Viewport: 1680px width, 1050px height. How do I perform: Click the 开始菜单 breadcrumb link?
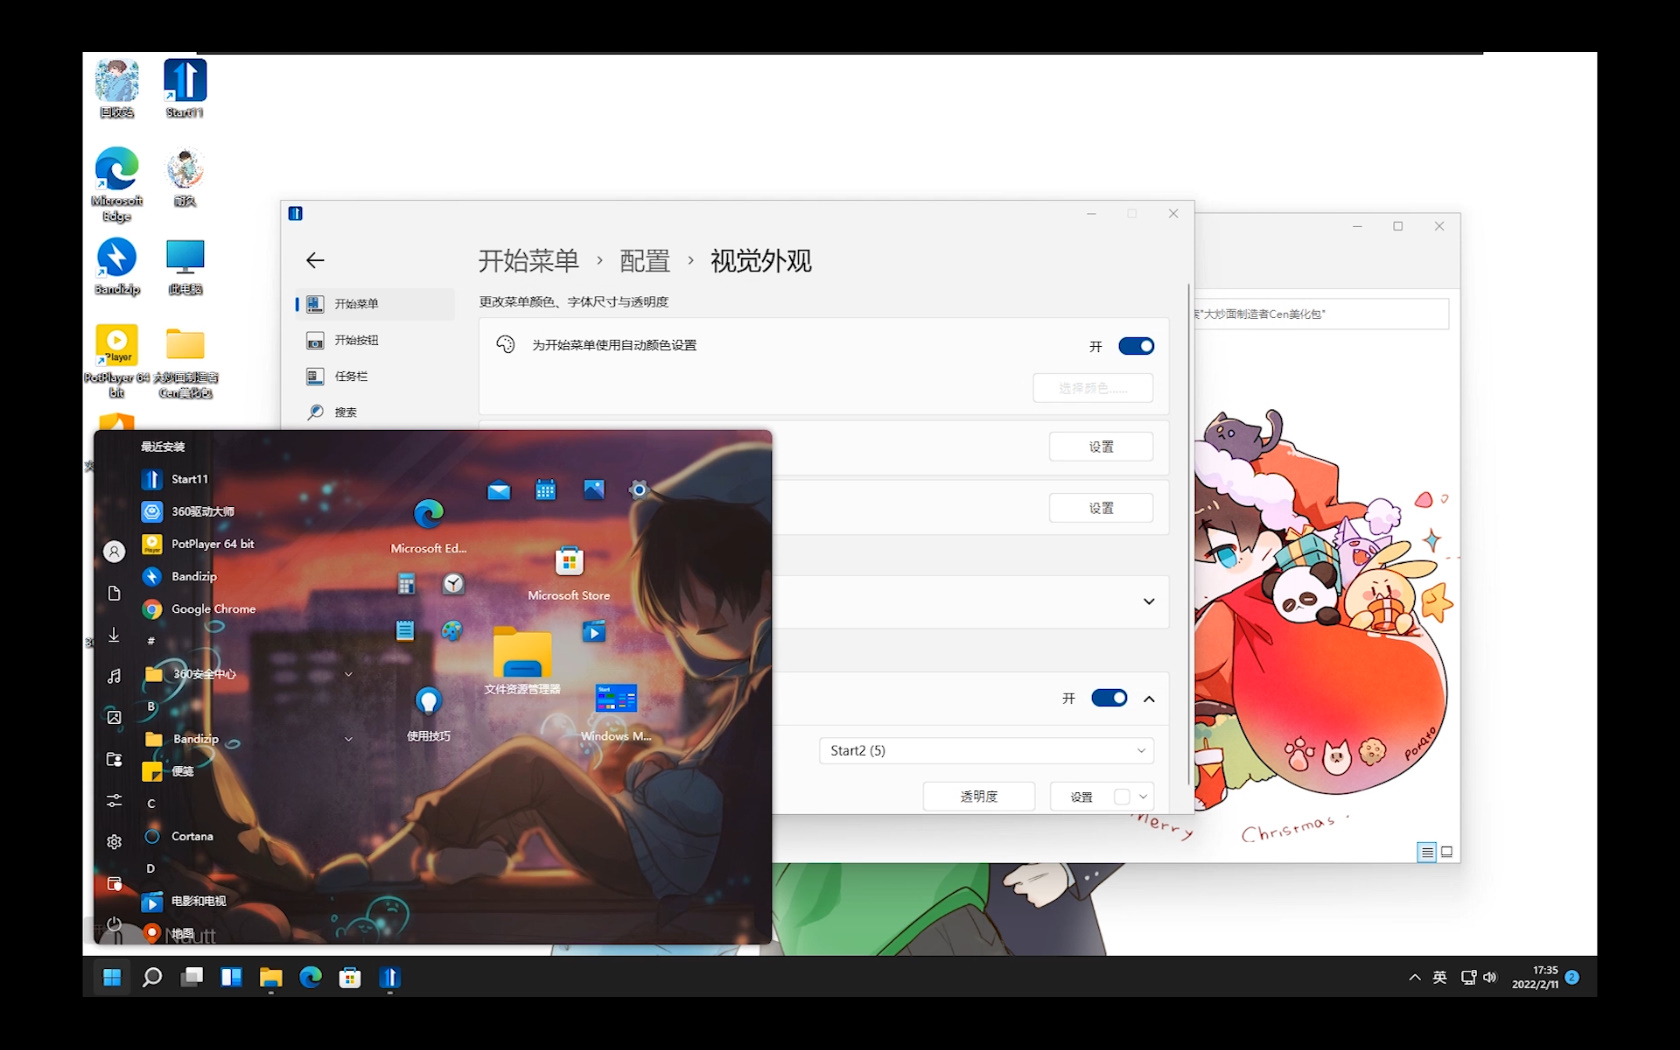(x=528, y=261)
